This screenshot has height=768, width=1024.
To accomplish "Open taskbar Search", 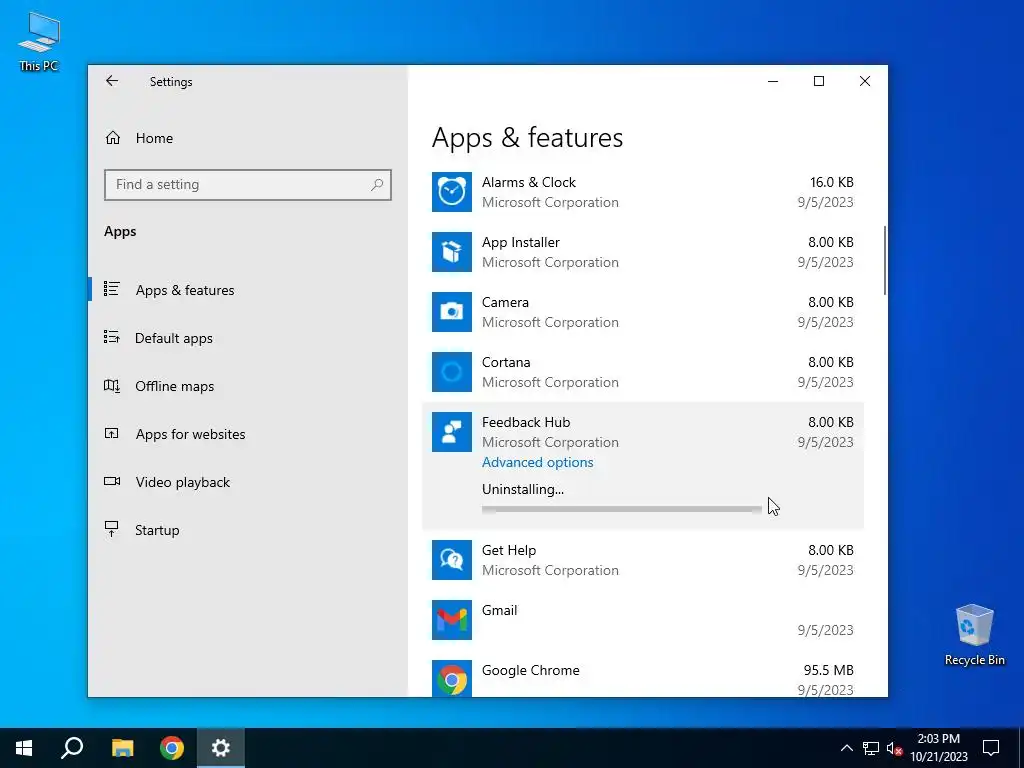I will click(72, 748).
